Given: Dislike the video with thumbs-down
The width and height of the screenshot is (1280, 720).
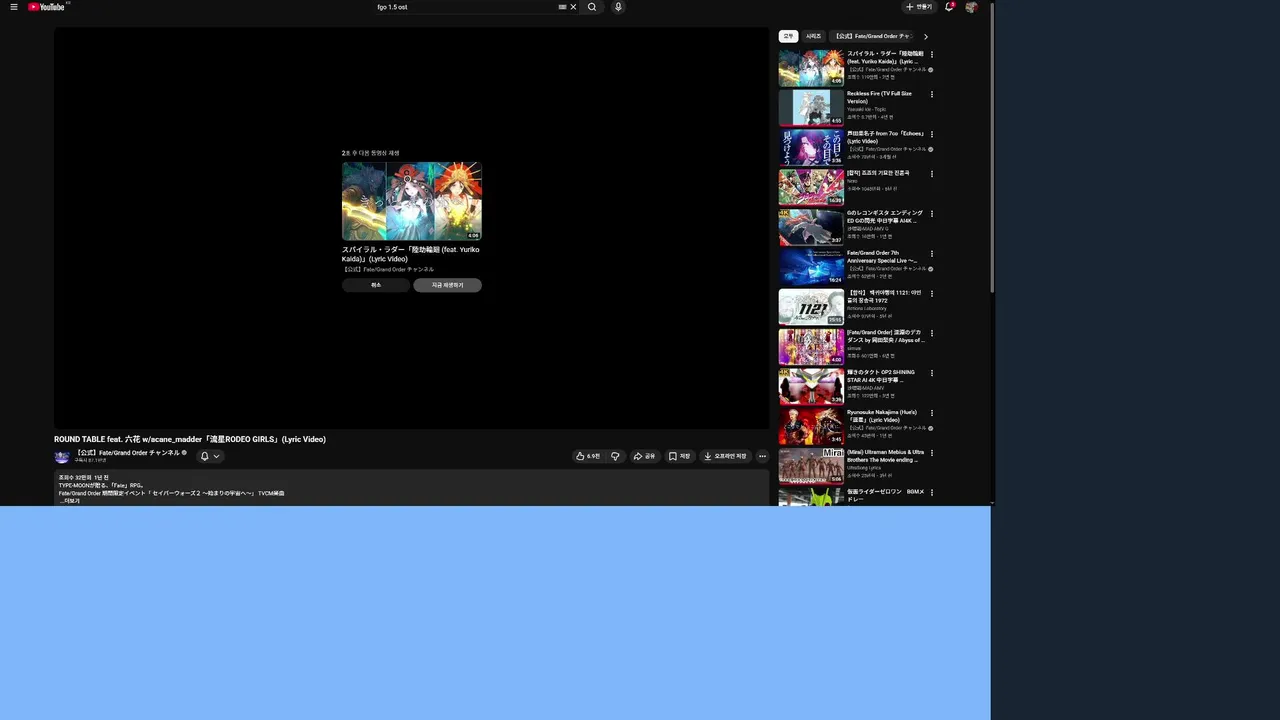Looking at the screenshot, I should (x=615, y=456).
